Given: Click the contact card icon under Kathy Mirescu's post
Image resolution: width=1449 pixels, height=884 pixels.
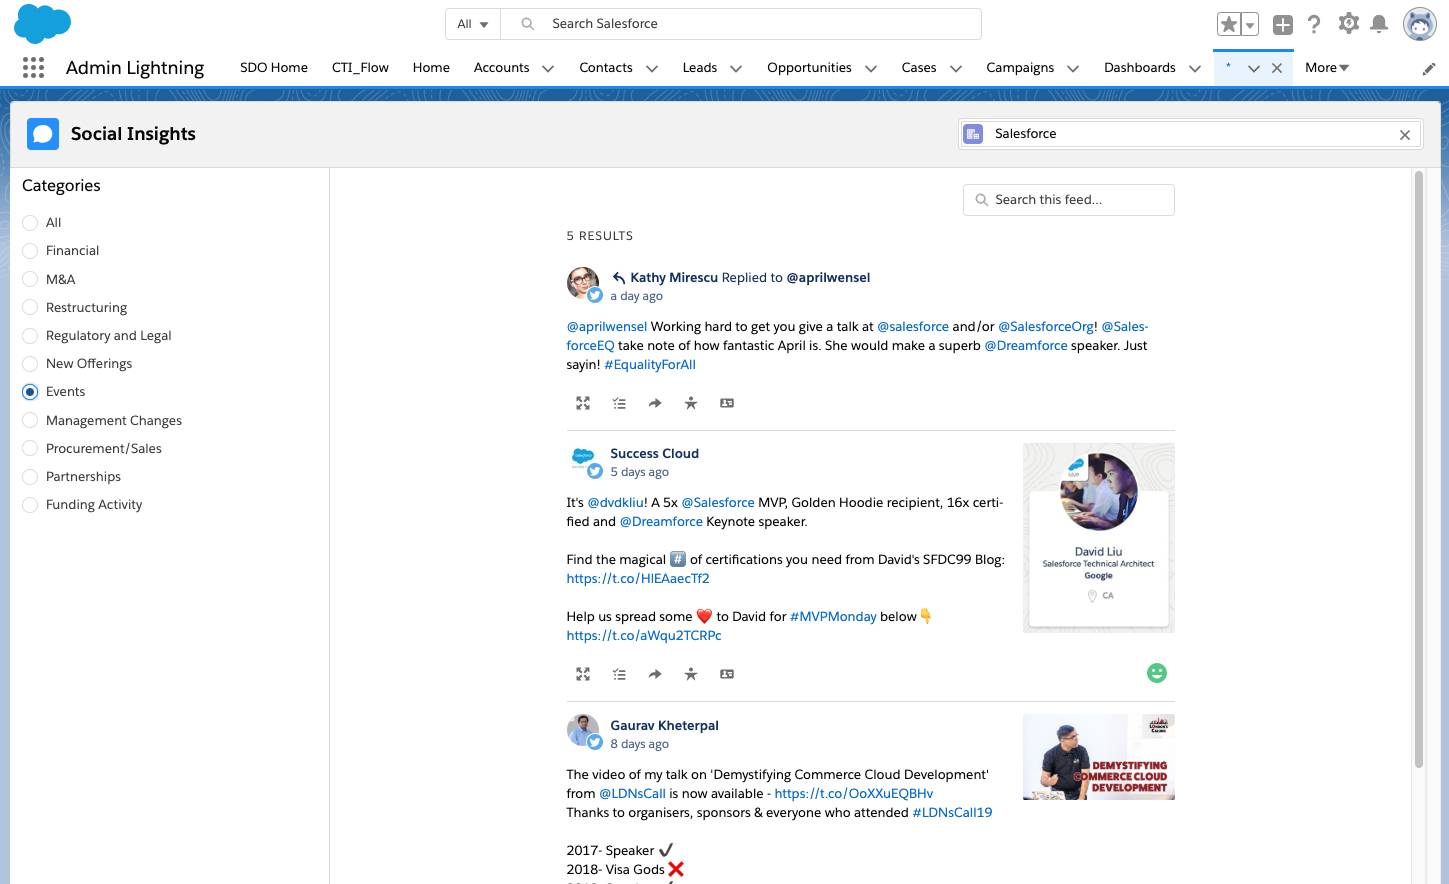Looking at the screenshot, I should pyautogui.click(x=727, y=403).
